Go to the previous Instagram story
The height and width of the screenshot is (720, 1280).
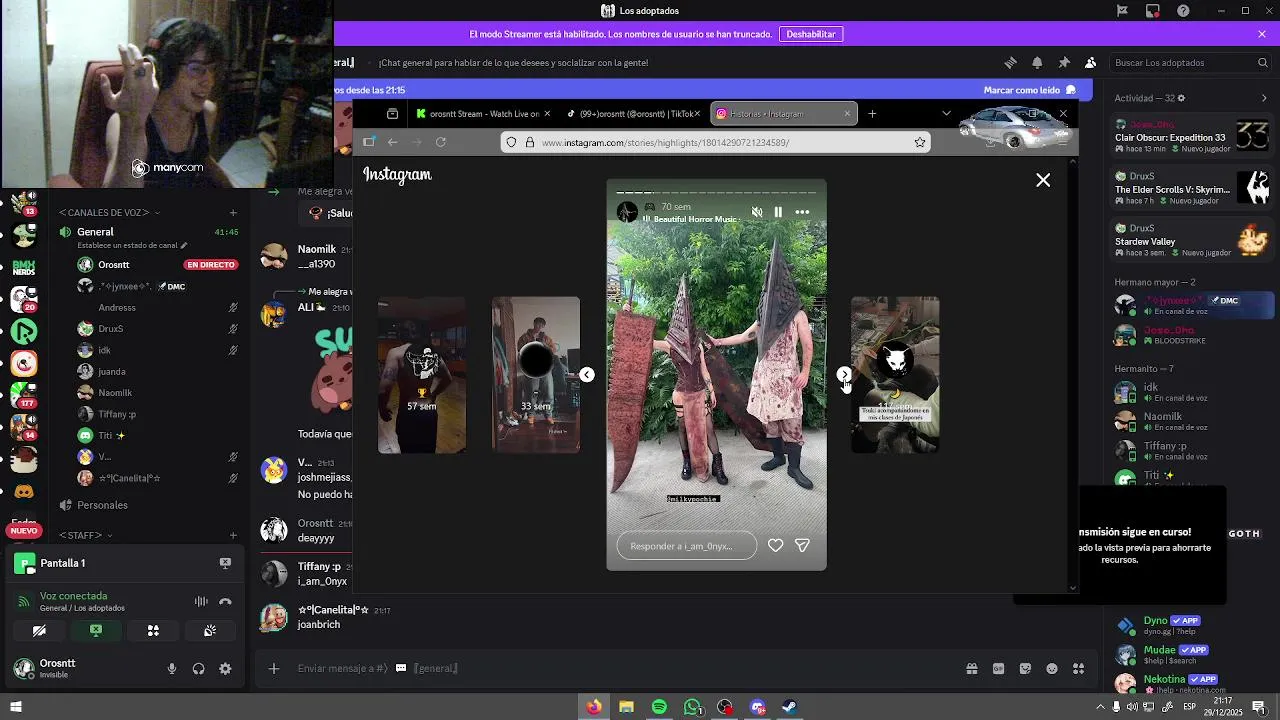click(x=587, y=375)
